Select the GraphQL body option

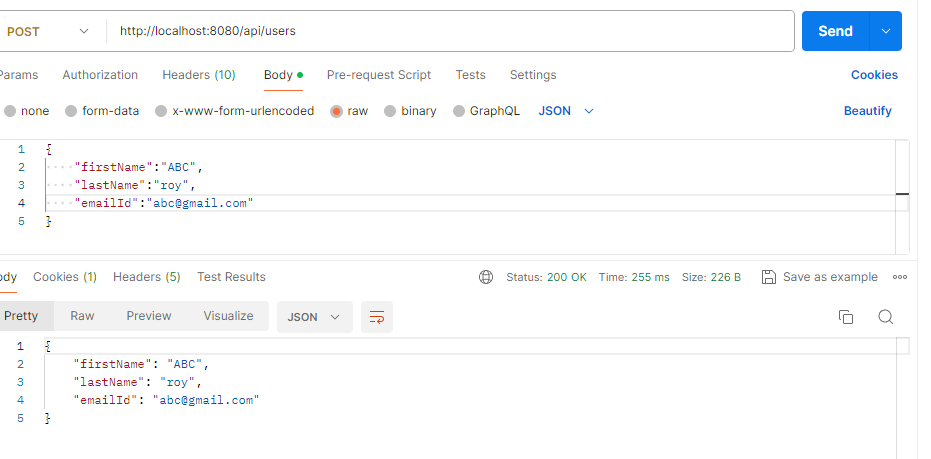point(459,111)
